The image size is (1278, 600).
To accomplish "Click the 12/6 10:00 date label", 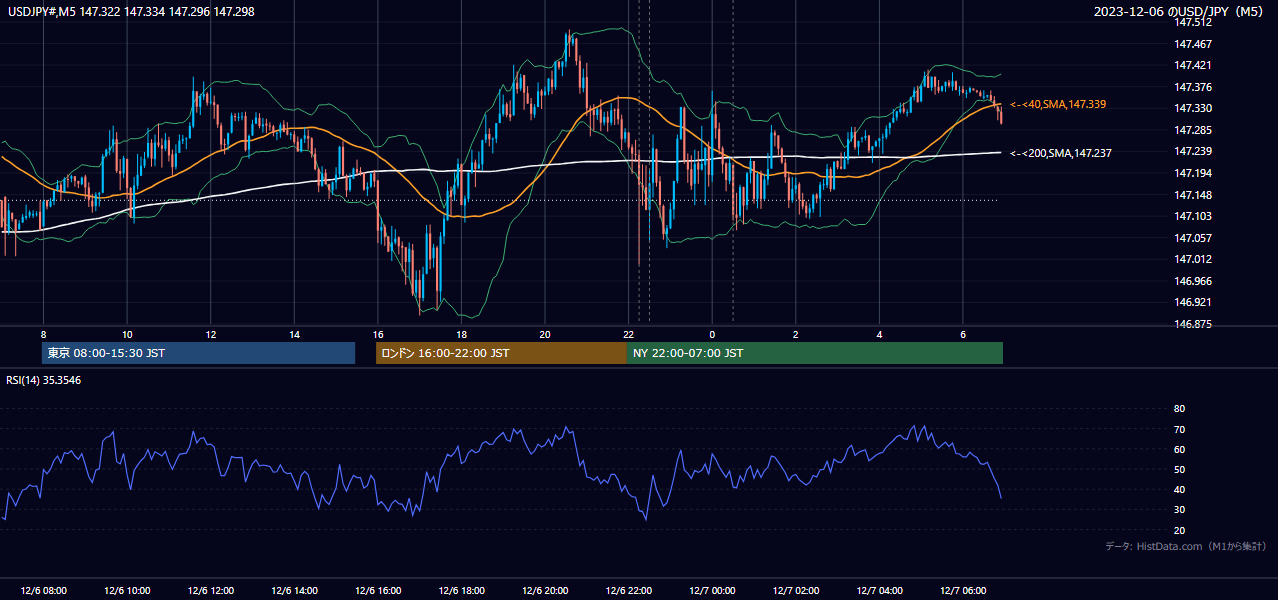I will coord(127,591).
